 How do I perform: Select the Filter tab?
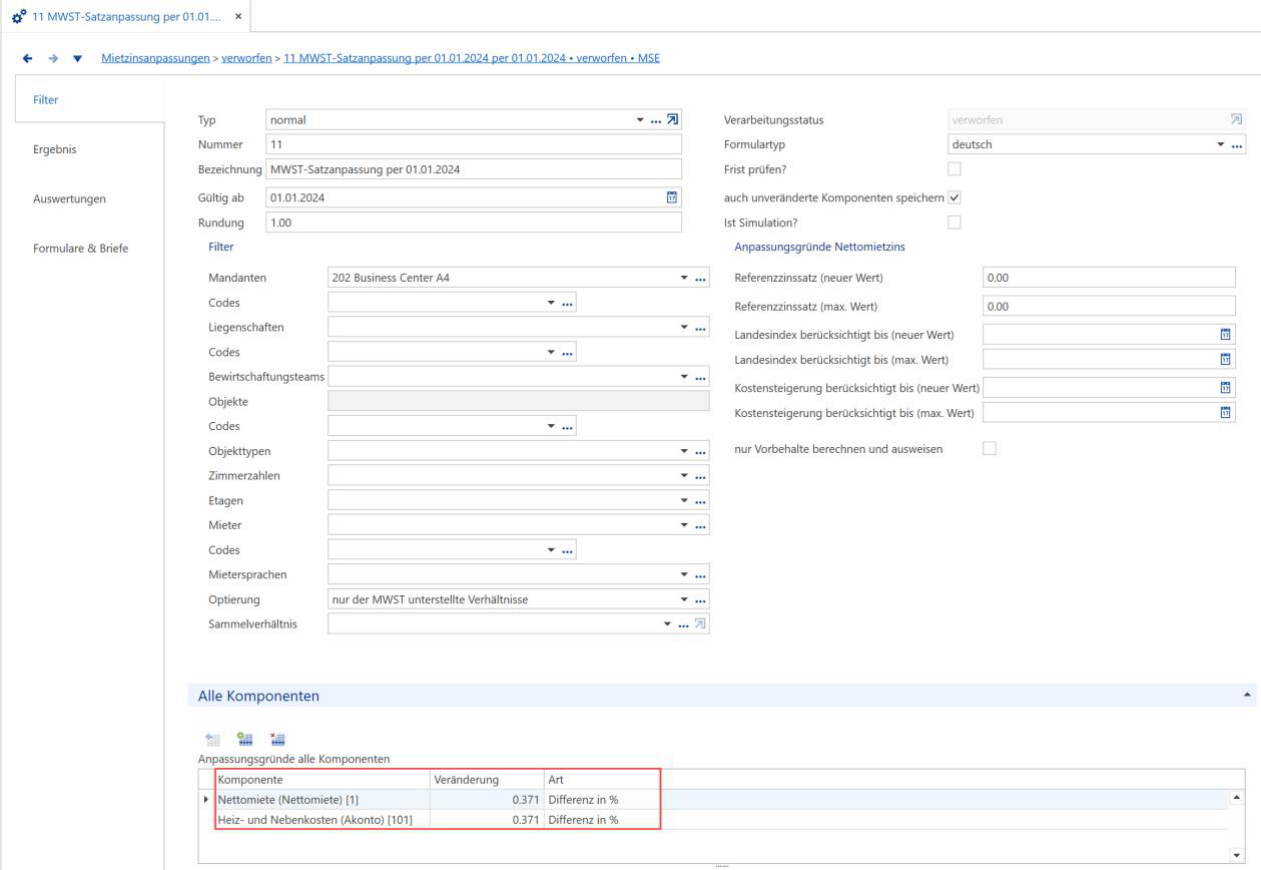[x=47, y=99]
